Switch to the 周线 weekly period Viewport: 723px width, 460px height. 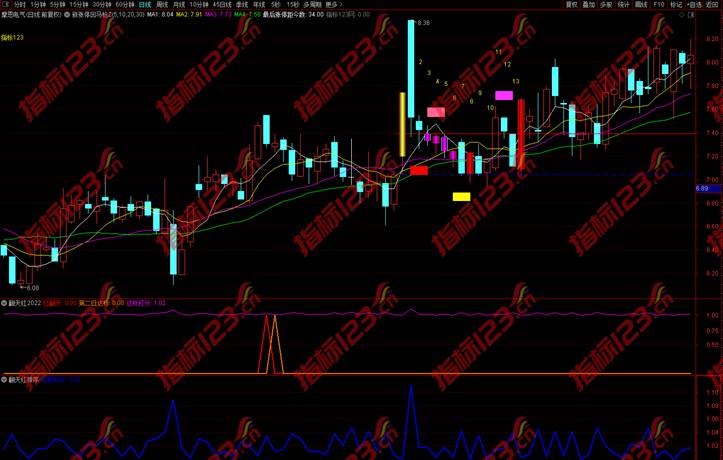tap(164, 4)
